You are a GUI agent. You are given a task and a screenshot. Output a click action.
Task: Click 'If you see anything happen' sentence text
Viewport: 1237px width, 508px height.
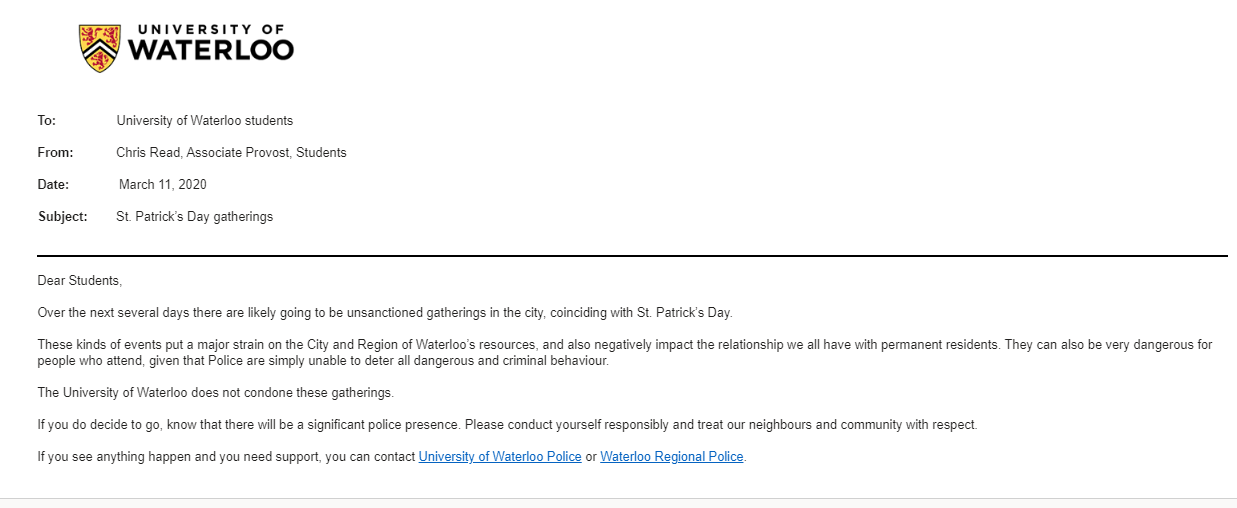point(226,457)
